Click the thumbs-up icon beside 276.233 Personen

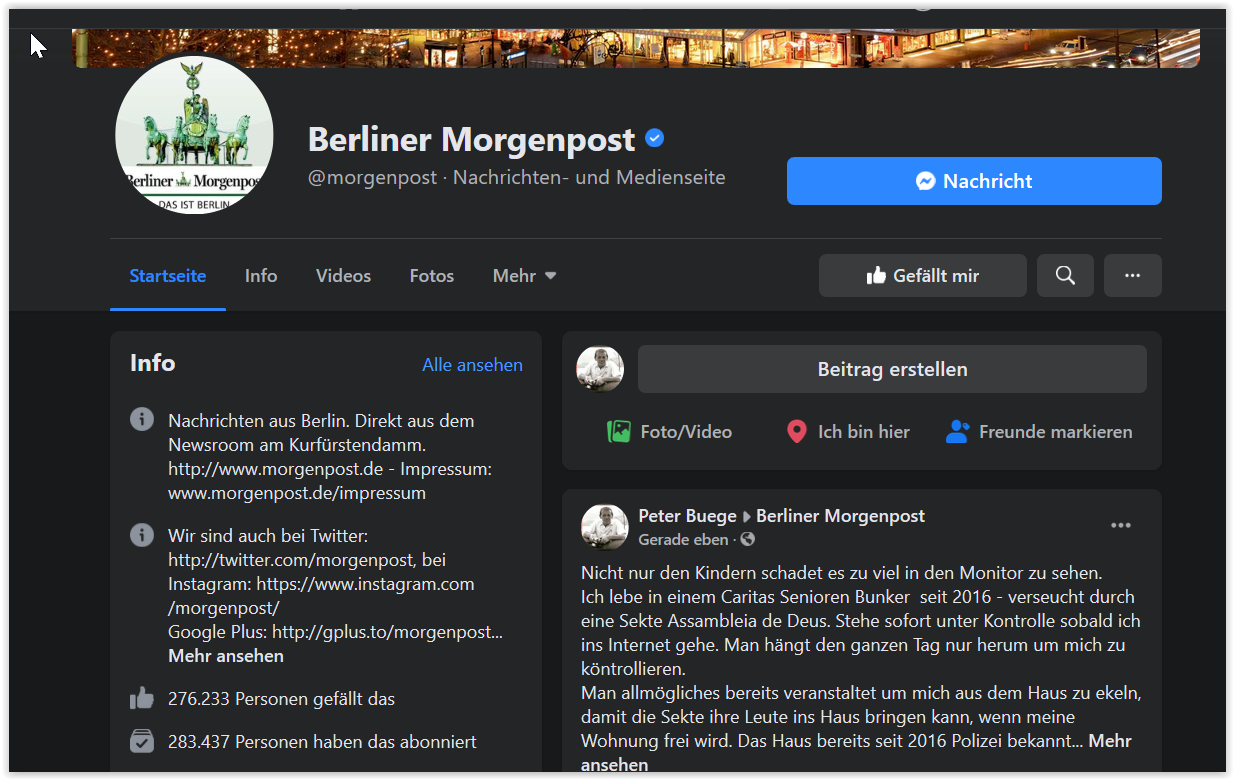(142, 698)
